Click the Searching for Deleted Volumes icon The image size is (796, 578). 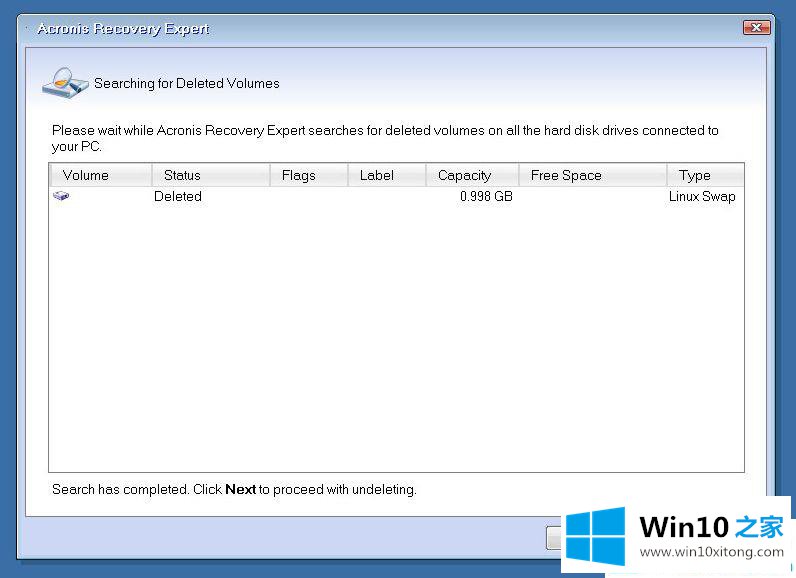[x=65, y=83]
